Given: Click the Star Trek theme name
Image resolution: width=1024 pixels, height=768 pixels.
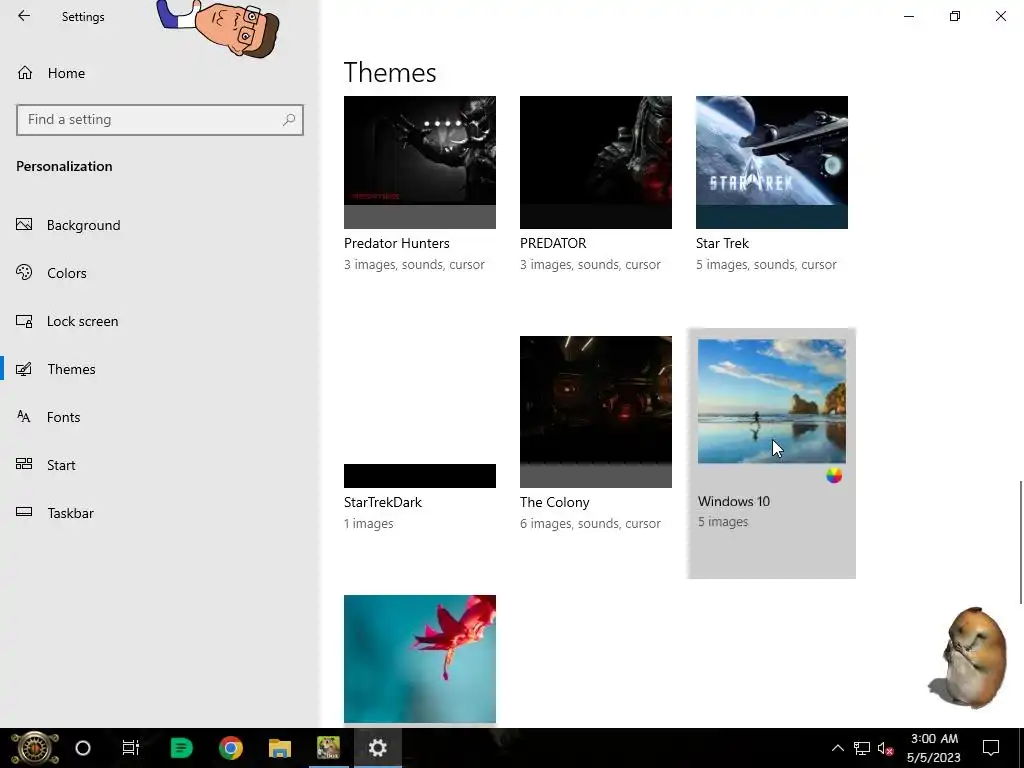Looking at the screenshot, I should click(722, 243).
